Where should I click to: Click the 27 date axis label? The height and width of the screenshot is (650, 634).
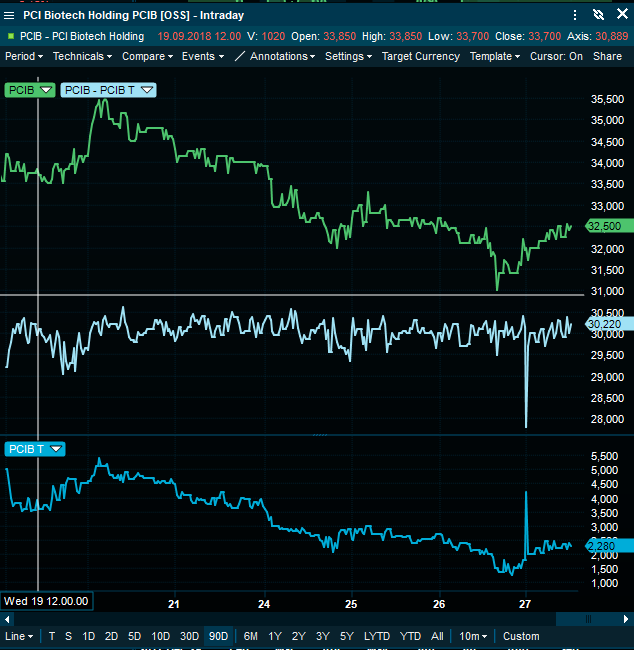pyautogui.click(x=525, y=604)
